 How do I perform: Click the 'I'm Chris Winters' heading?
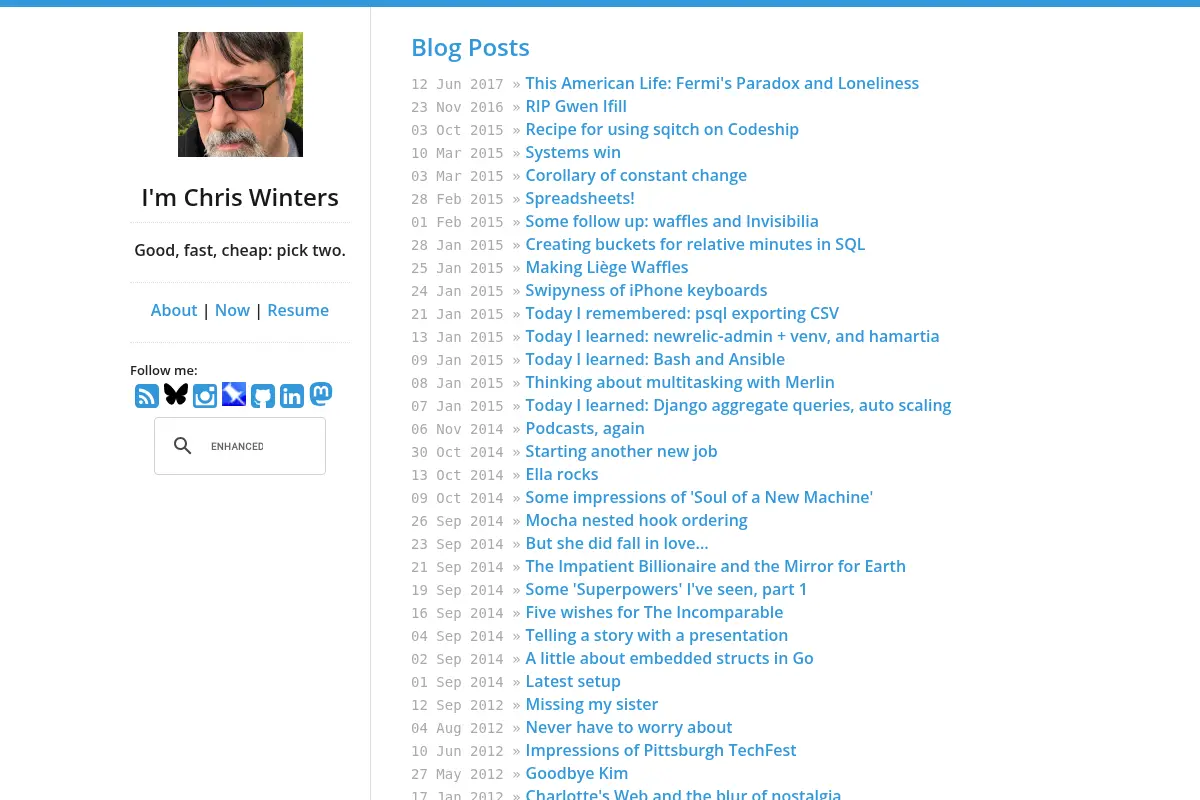click(x=240, y=197)
